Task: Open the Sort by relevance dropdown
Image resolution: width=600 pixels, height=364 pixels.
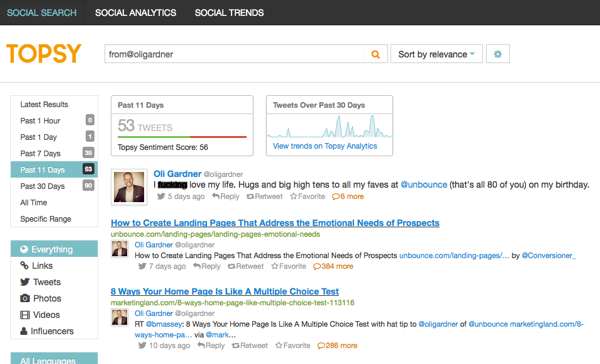Action: (436, 54)
